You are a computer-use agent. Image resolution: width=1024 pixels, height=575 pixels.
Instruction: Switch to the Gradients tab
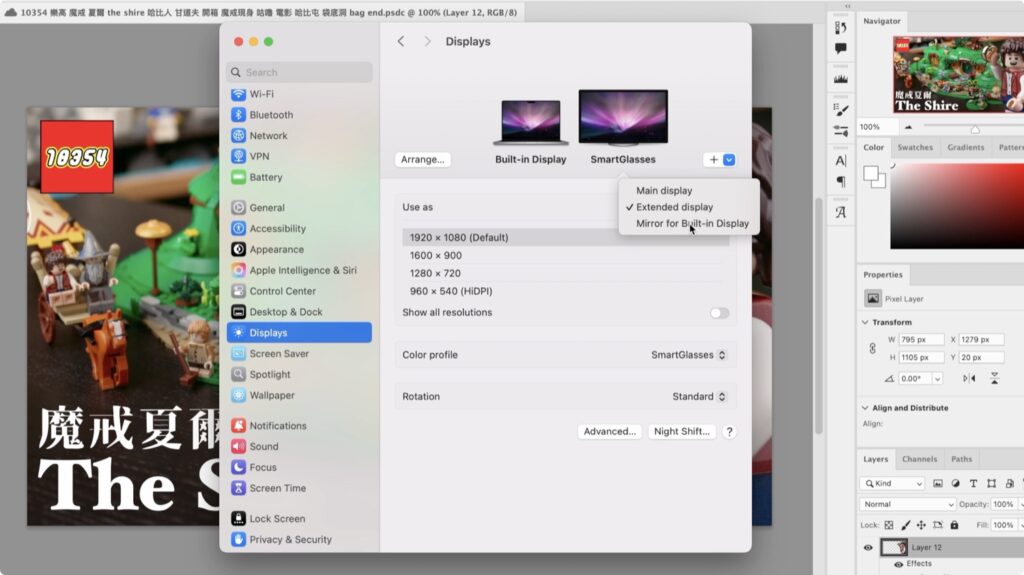(965, 148)
